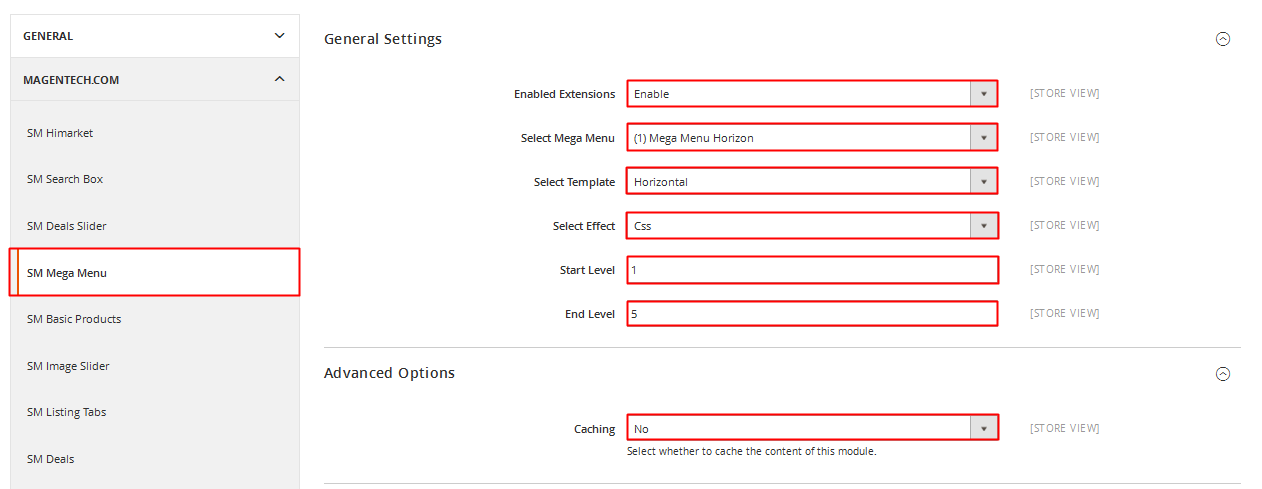
Task: Open the Caching dropdown
Action: (812, 429)
